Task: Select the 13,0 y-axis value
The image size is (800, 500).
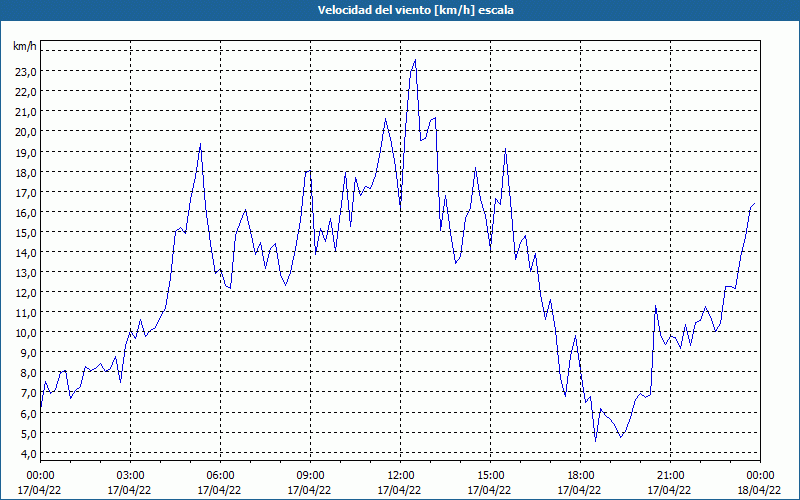Action: point(26,273)
